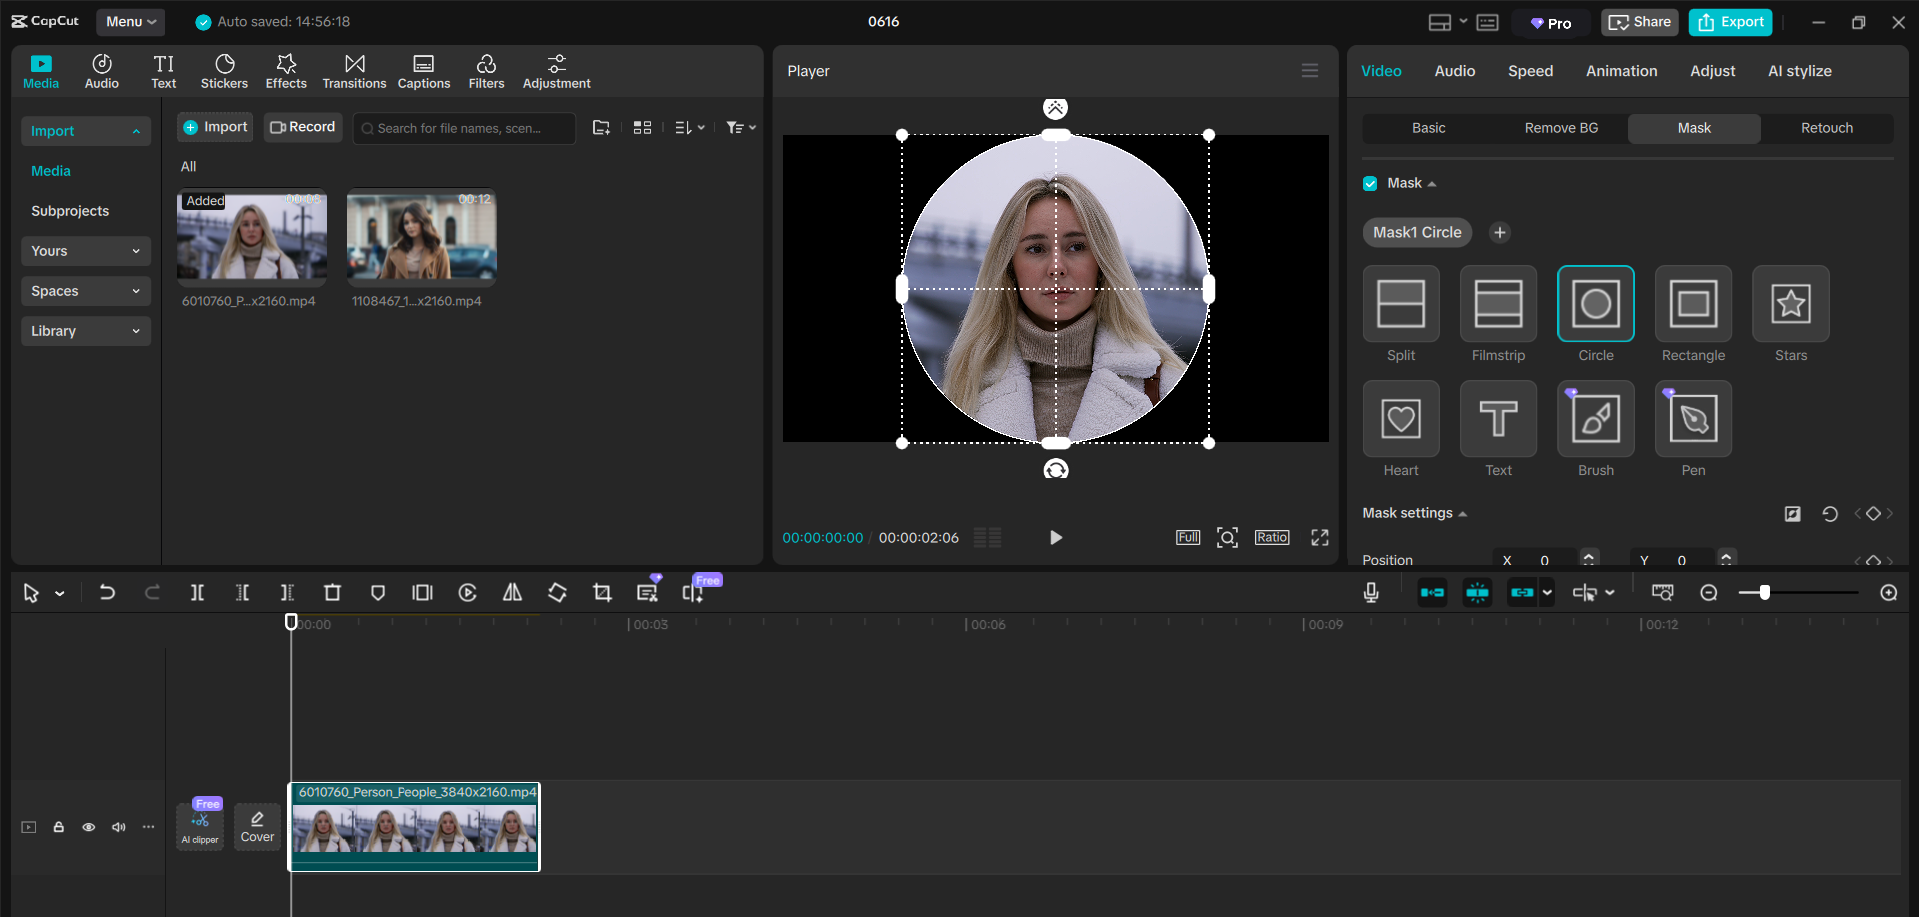Select the 1108467 video thumbnail
The height and width of the screenshot is (917, 1919).
click(x=420, y=238)
